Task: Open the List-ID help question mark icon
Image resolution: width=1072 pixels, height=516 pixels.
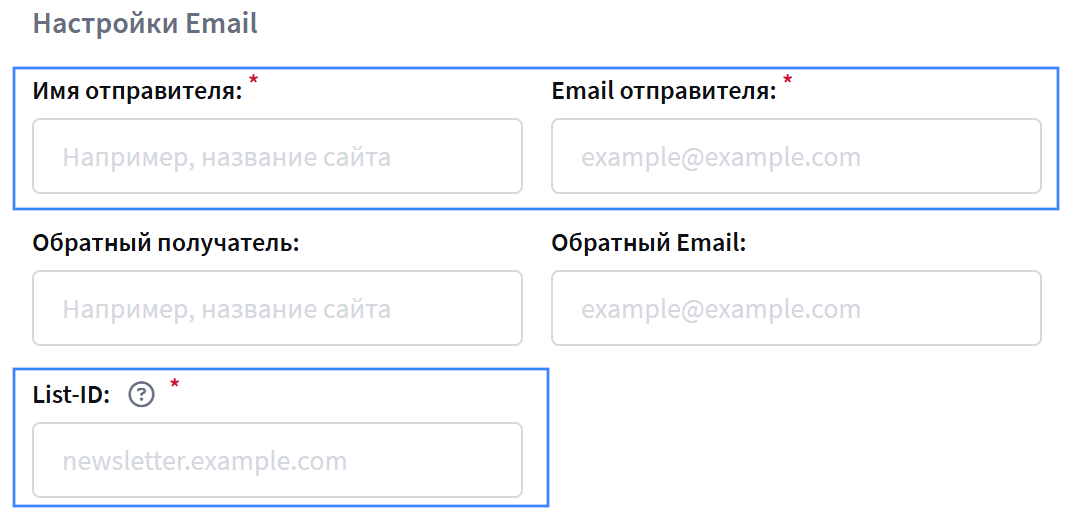Action: (143, 396)
